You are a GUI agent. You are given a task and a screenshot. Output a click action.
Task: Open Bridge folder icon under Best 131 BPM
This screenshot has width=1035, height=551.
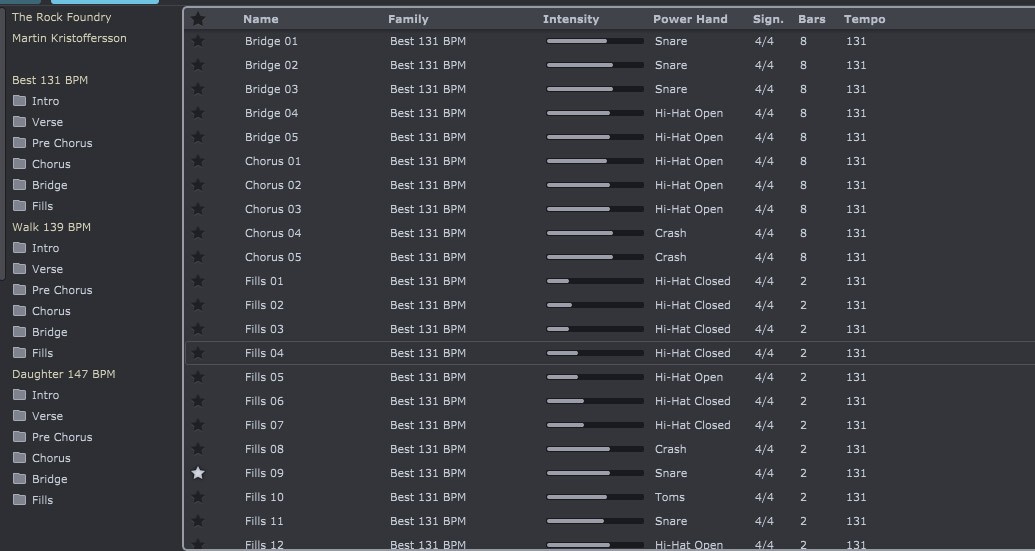click(20, 185)
